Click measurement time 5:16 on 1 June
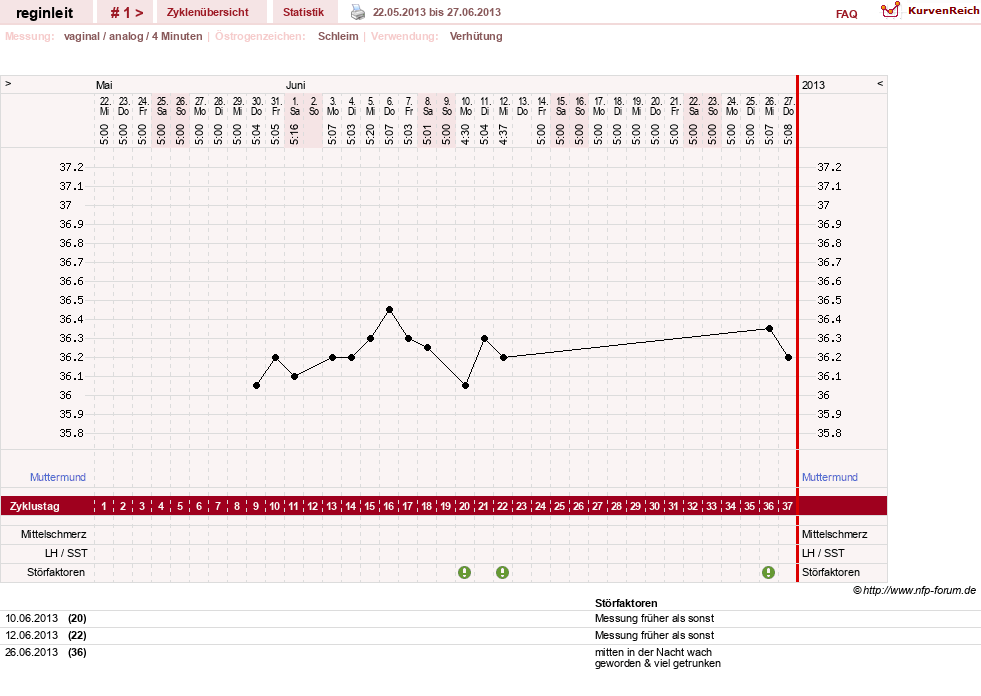This screenshot has width=981, height=696. point(295,135)
